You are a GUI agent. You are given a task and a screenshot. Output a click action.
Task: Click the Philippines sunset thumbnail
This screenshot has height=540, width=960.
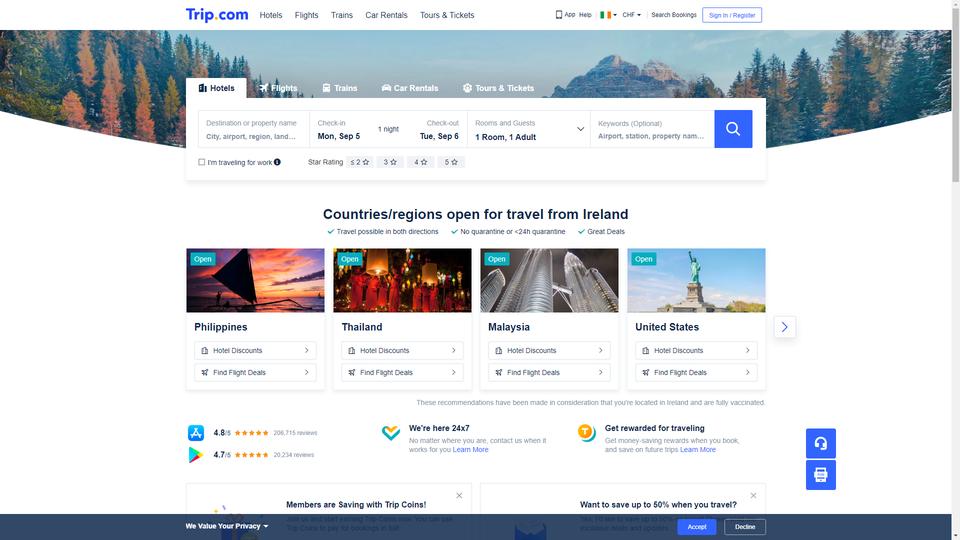pos(255,280)
